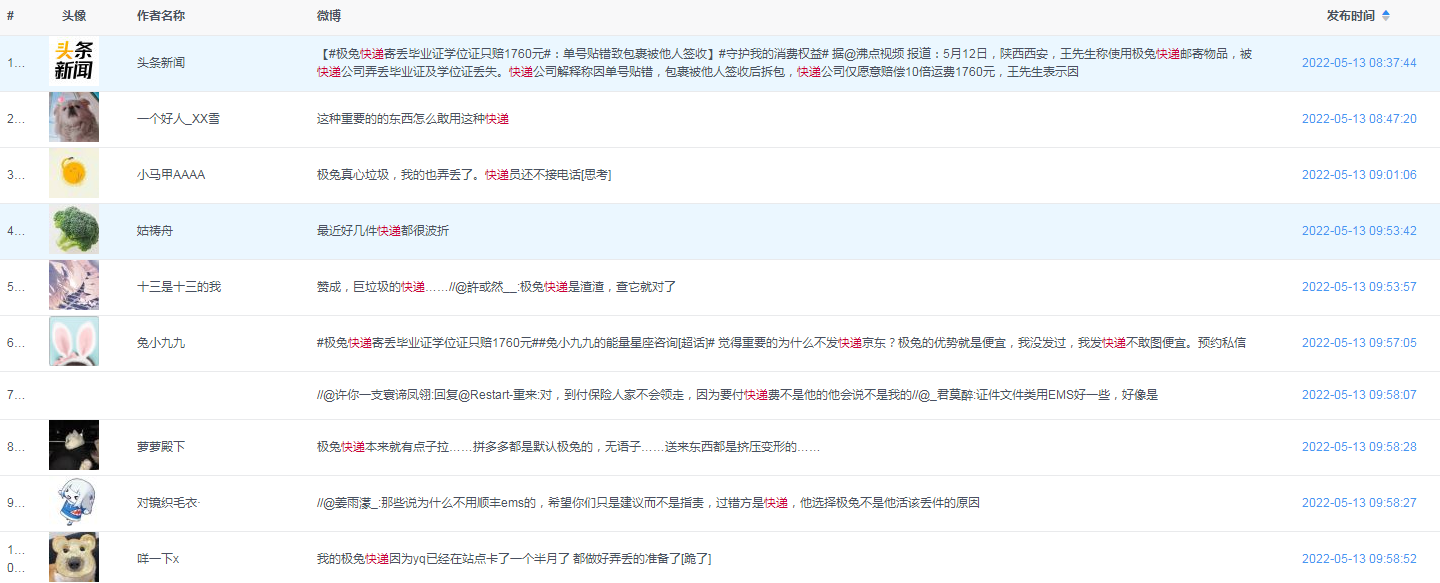
Task: Click the rabbit-ears avatar of 兔小九九
Action: pyautogui.click(x=73, y=341)
